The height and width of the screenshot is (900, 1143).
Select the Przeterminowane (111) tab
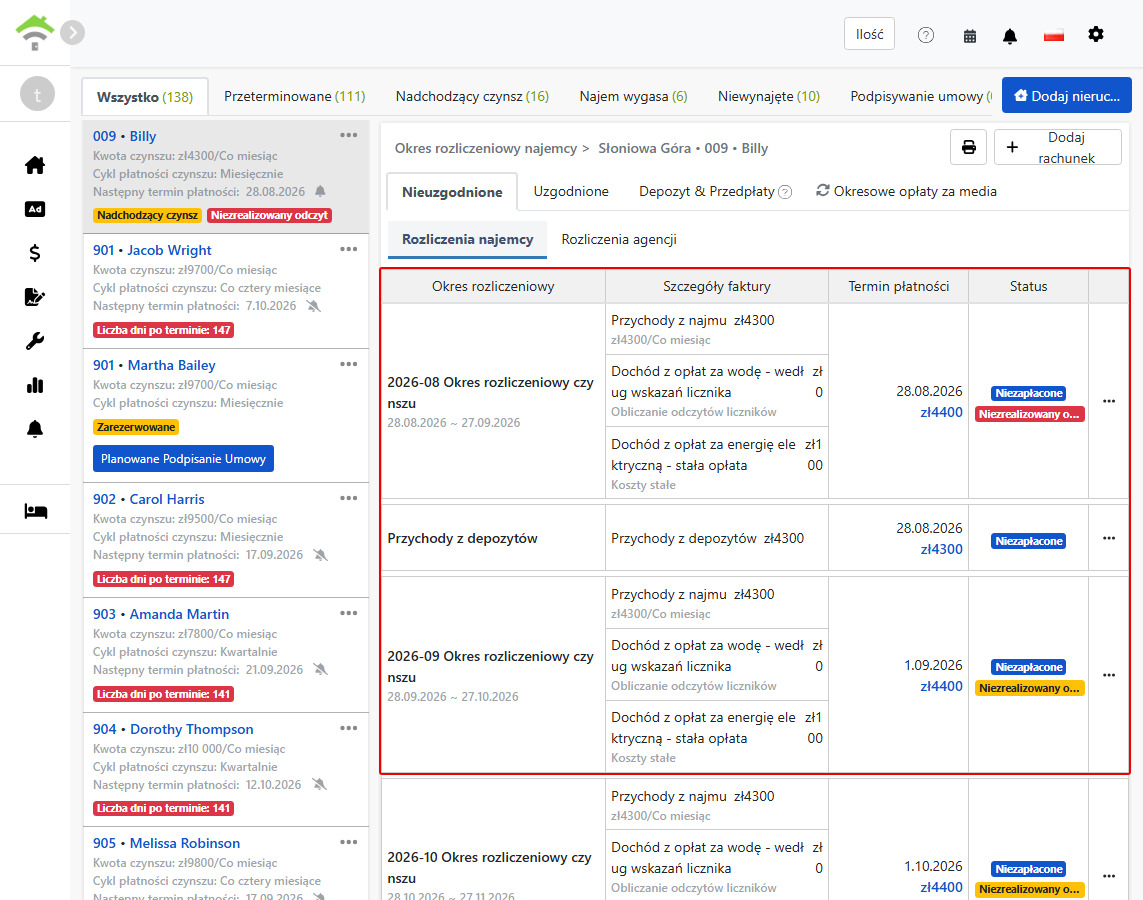(x=294, y=96)
